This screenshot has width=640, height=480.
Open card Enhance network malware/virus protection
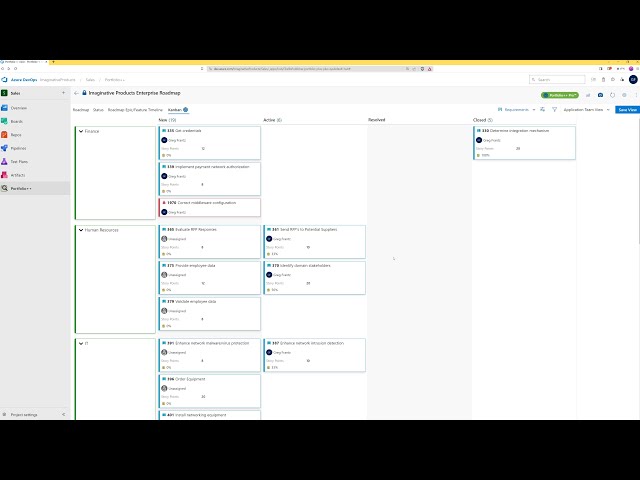210,355
